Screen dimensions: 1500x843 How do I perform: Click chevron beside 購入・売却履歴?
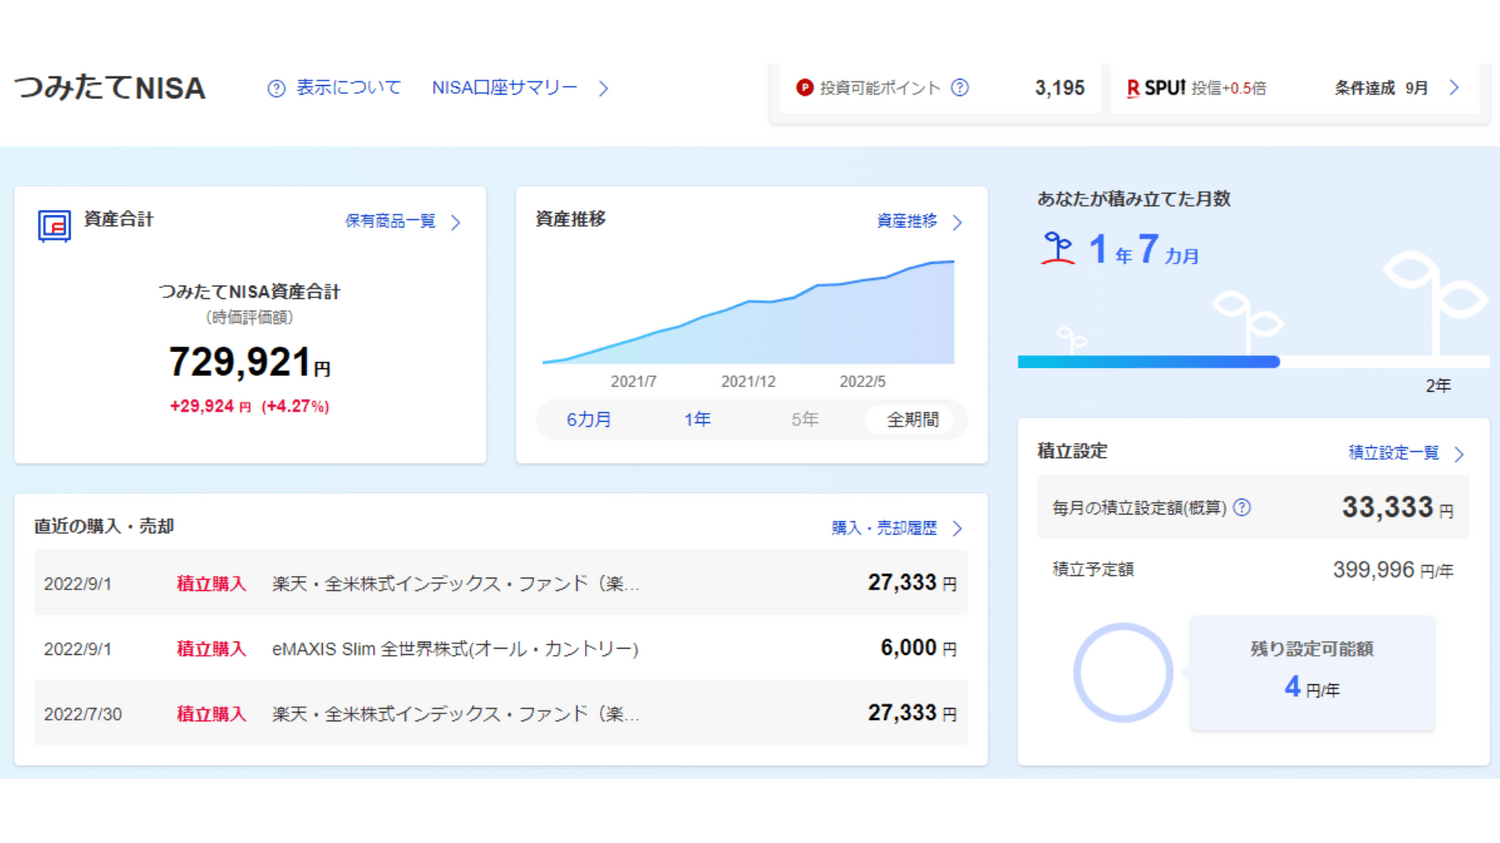click(957, 528)
